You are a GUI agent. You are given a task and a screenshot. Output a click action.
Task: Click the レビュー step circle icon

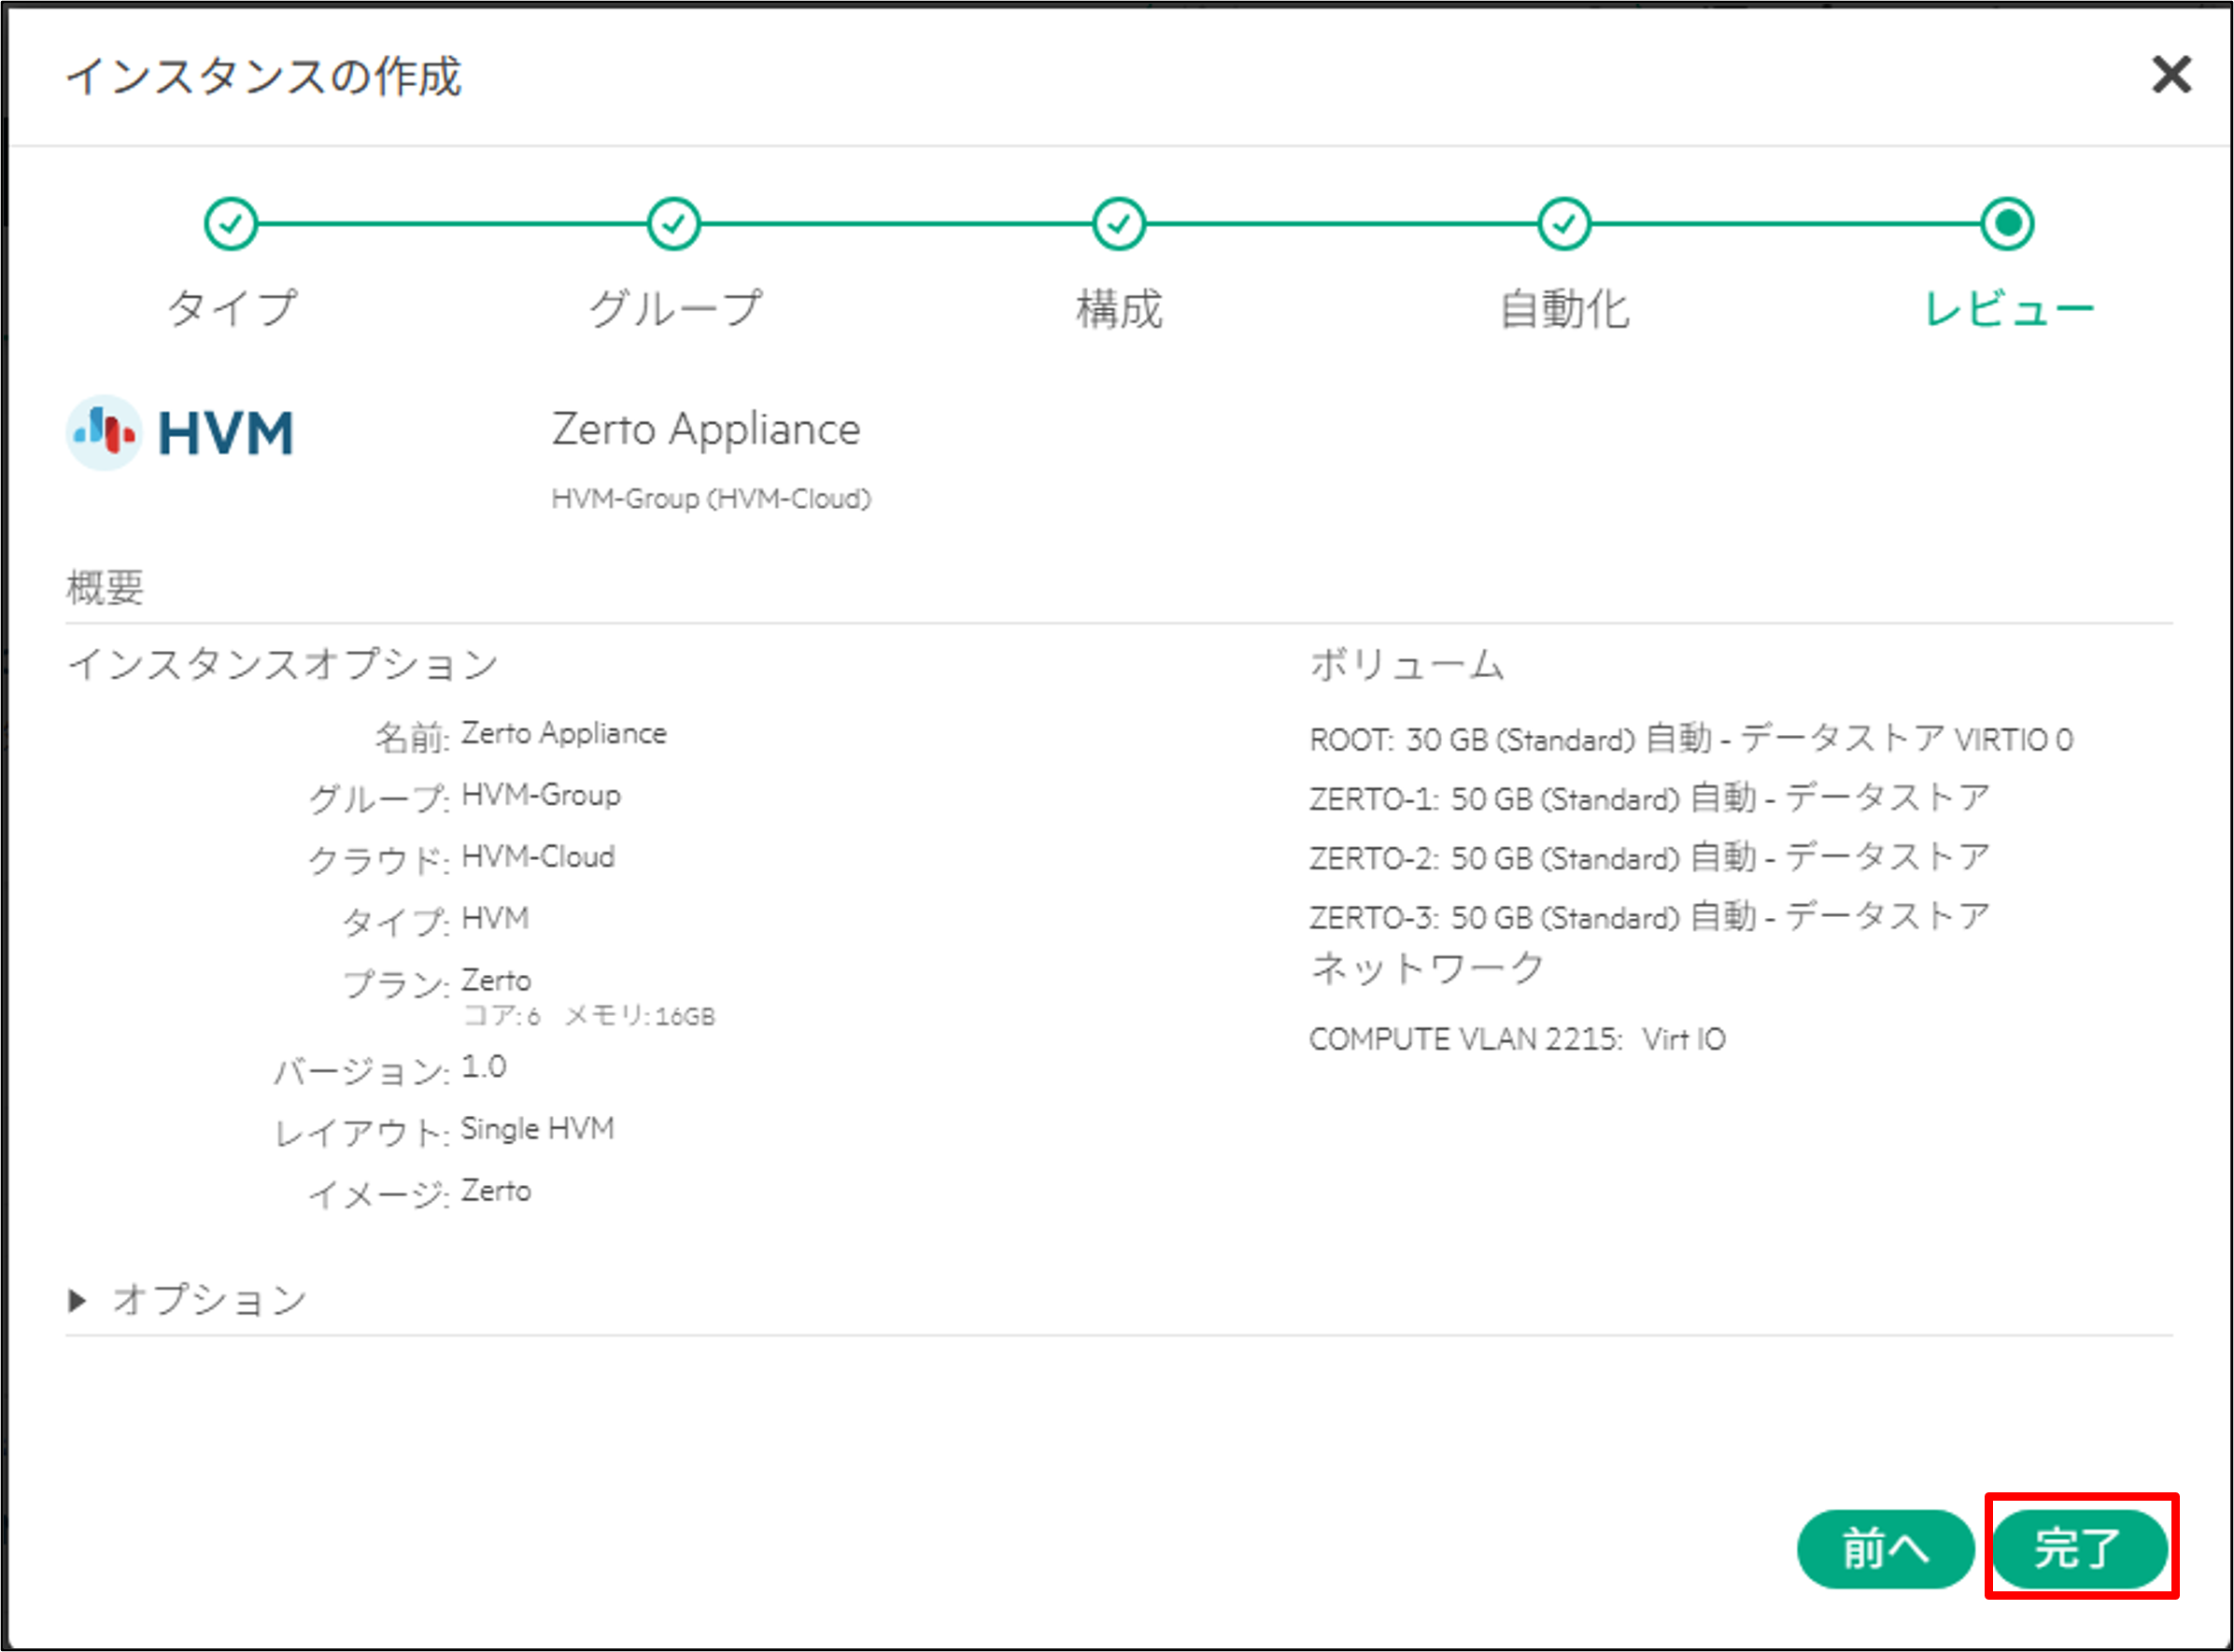pyautogui.click(x=2007, y=224)
